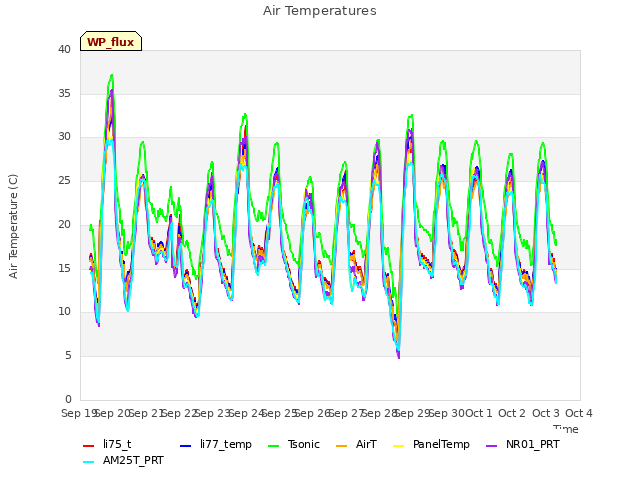Image resolution: width=640 pixels, height=480 pixels.
Task: Click the Oct 1 x-axis date label
Action: pyautogui.click(x=479, y=413)
